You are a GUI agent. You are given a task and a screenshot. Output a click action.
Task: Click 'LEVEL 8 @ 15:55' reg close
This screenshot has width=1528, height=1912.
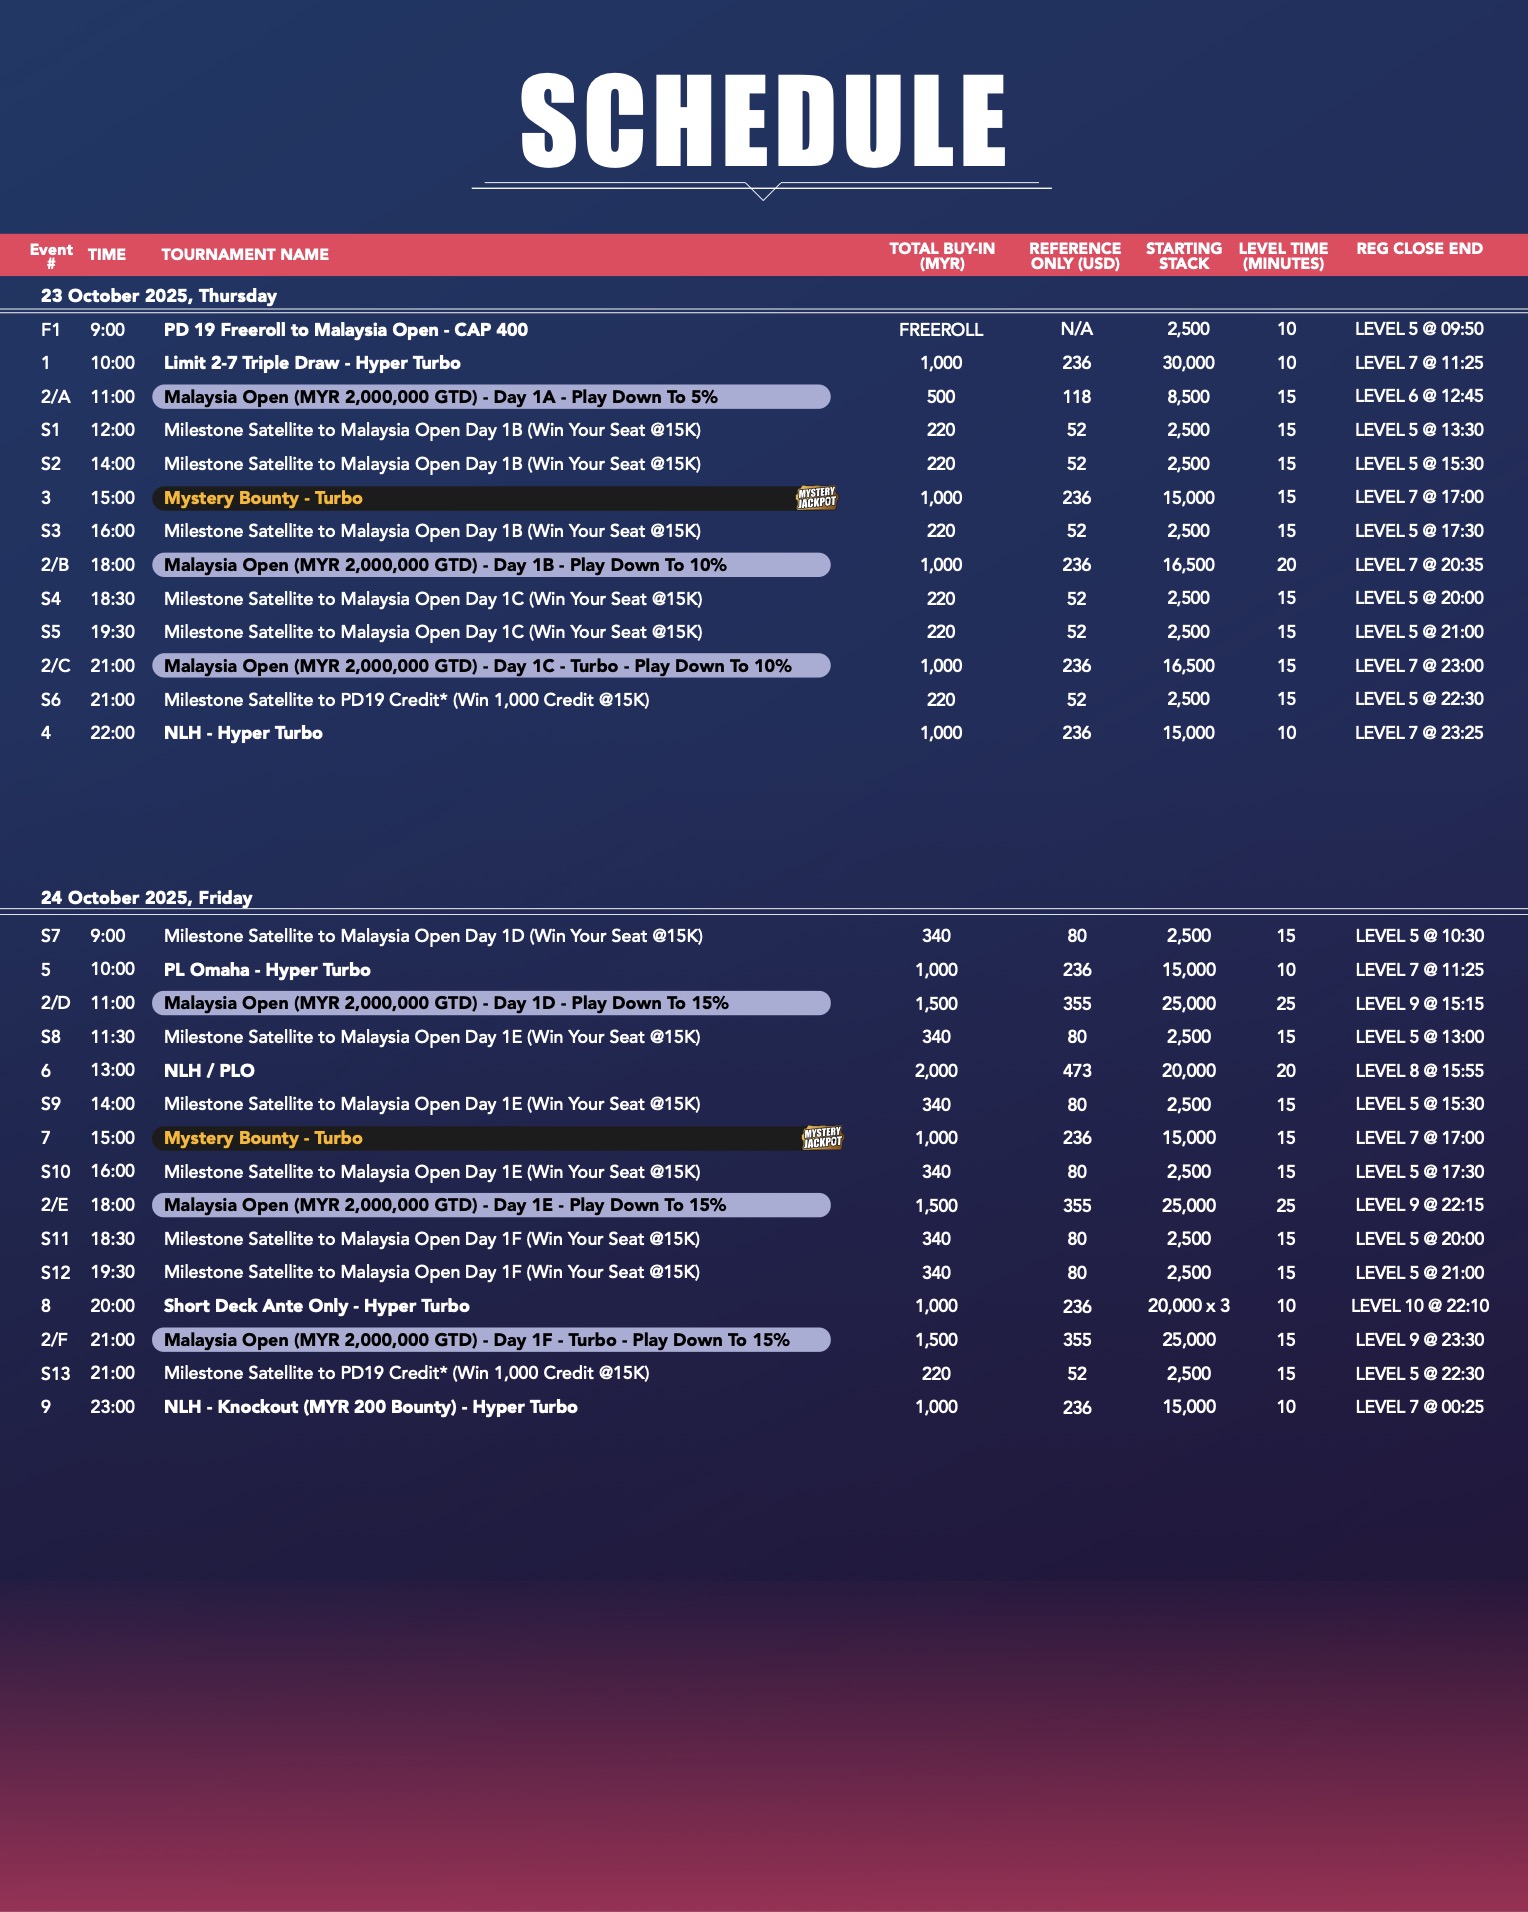tap(1419, 1071)
